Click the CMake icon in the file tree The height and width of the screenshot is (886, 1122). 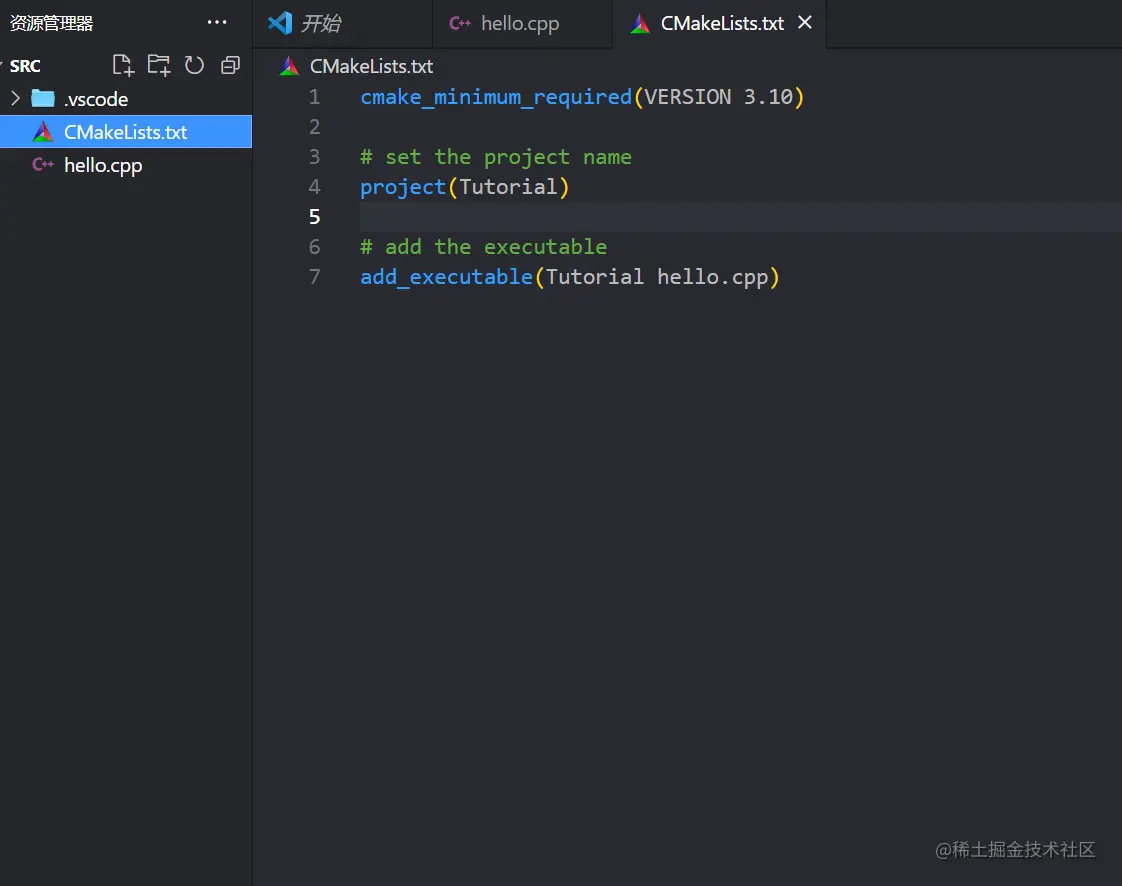click(x=43, y=132)
